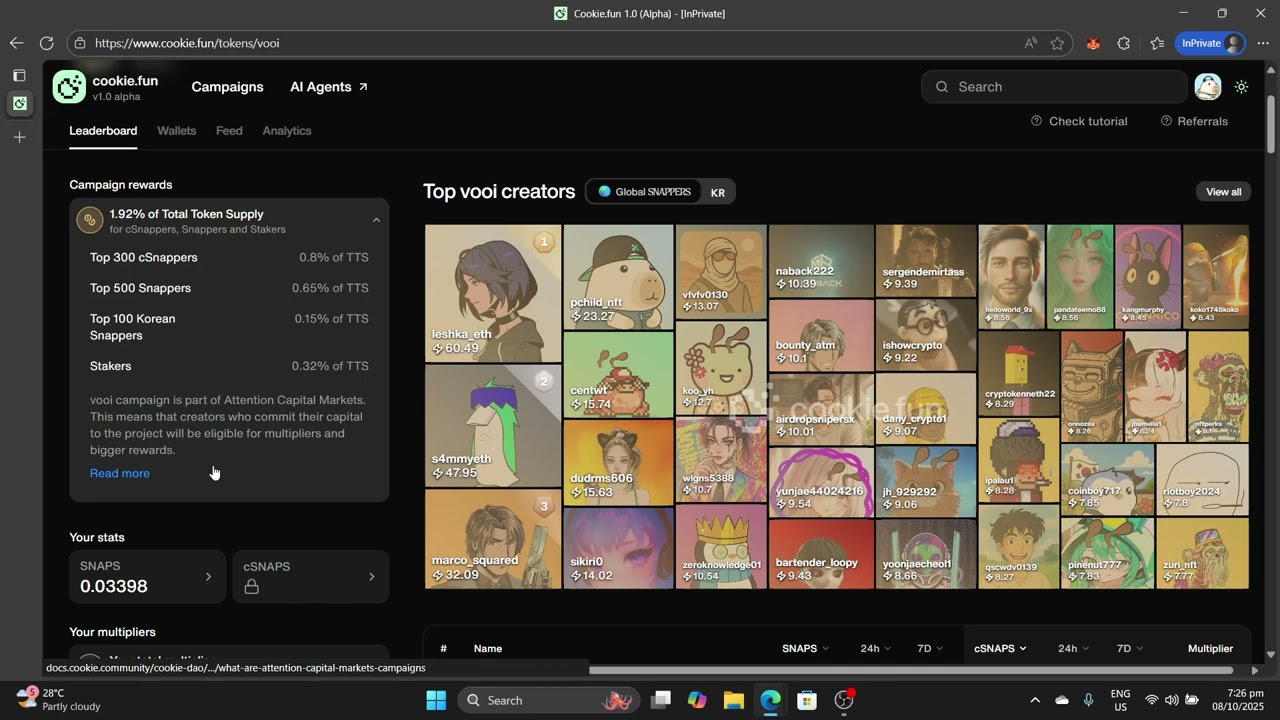
Task: Show hidden system tray icons
Action: click(x=1035, y=700)
